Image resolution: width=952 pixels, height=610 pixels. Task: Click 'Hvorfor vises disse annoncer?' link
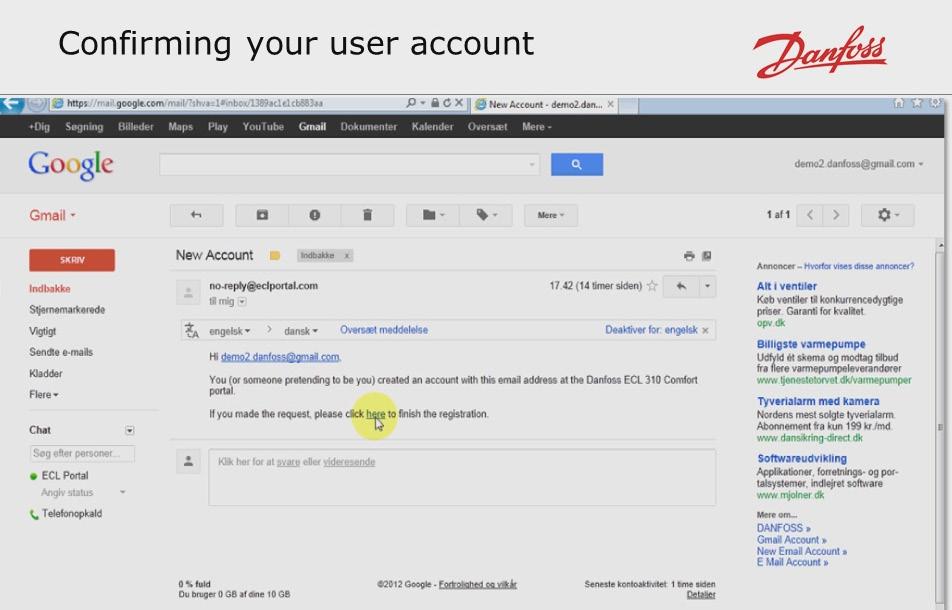pyautogui.click(x=858, y=266)
